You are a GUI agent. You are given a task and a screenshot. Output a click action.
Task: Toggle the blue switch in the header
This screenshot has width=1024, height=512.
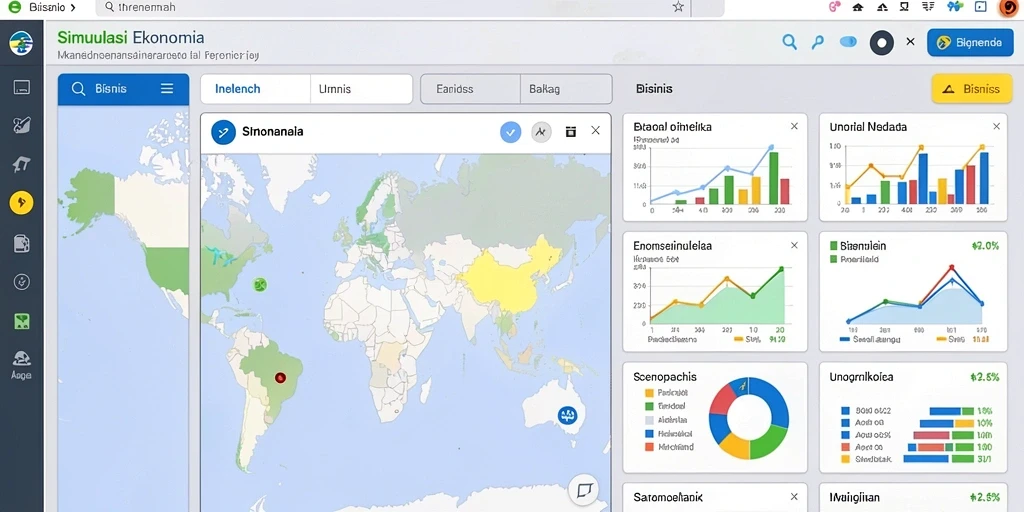(x=848, y=42)
